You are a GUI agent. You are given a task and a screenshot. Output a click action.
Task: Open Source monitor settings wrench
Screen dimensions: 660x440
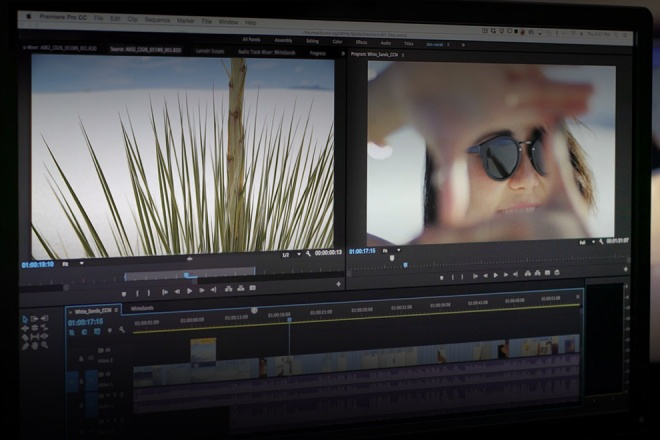click(308, 254)
